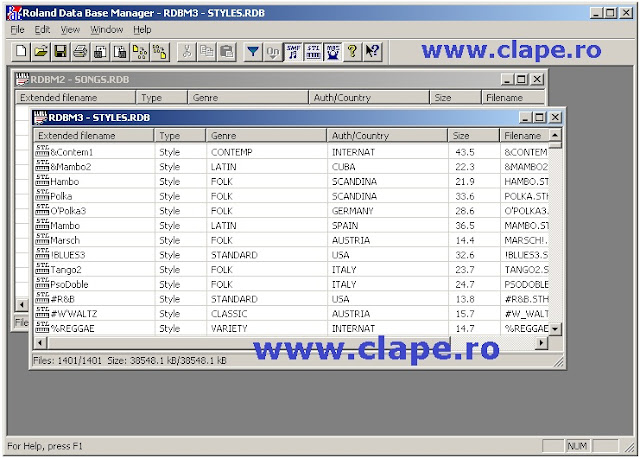Sort STYLES.RDB by Genre column header

(266, 135)
